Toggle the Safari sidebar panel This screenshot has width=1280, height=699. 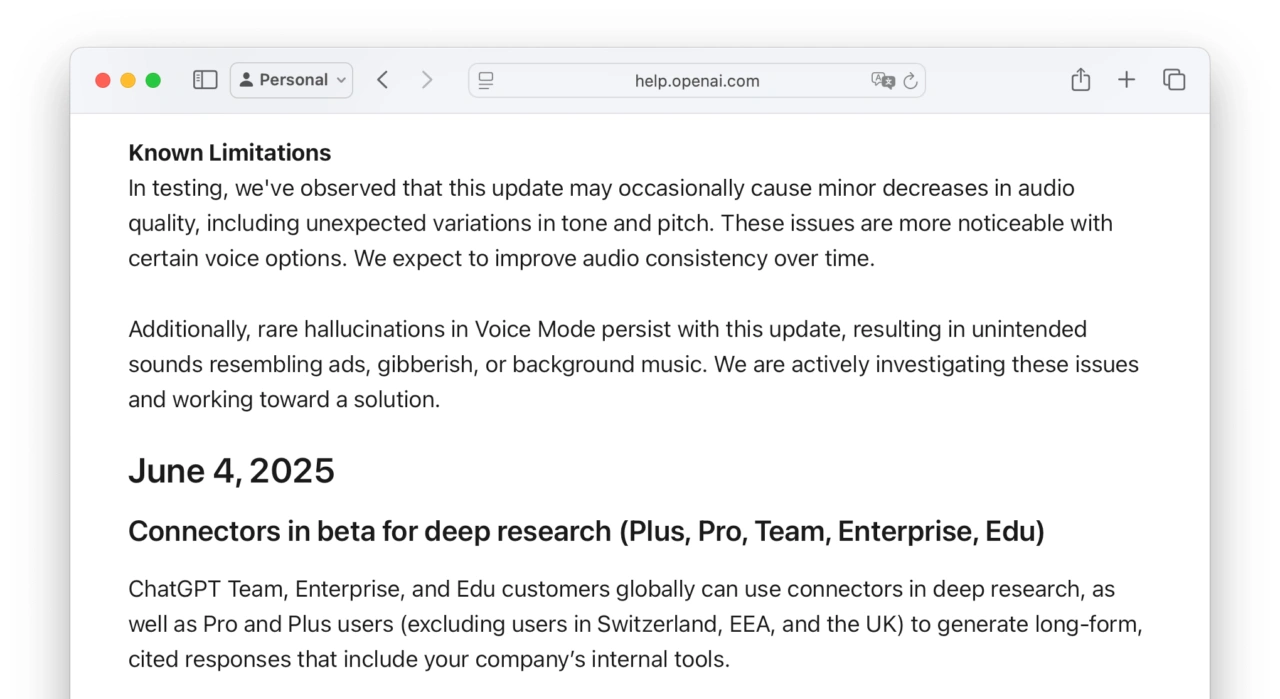point(205,80)
